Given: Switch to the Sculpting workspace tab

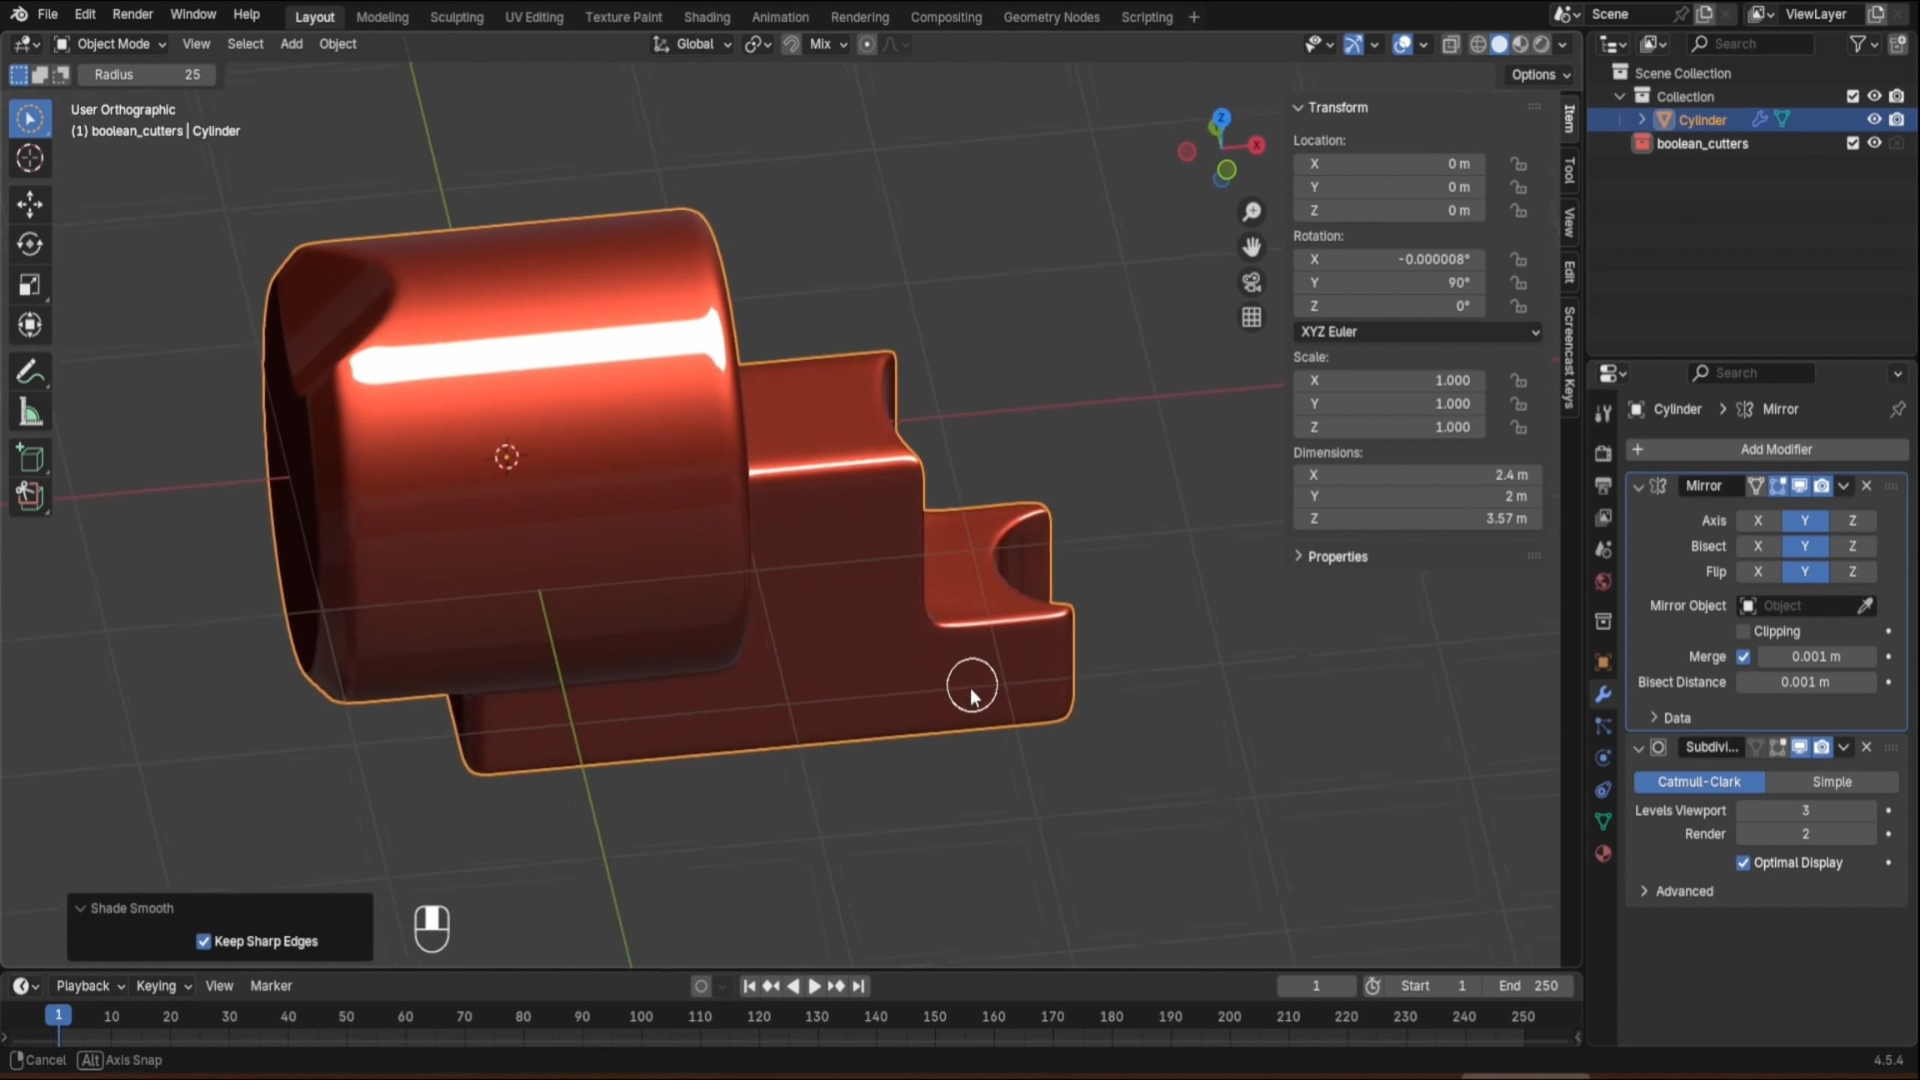Looking at the screenshot, I should coord(456,17).
